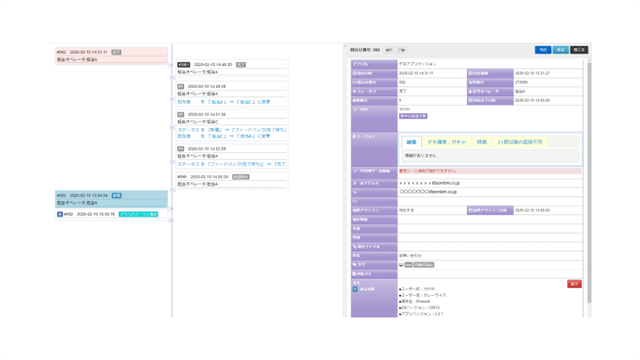Open the dark-badged reply entry at 14:49:20

point(232,68)
